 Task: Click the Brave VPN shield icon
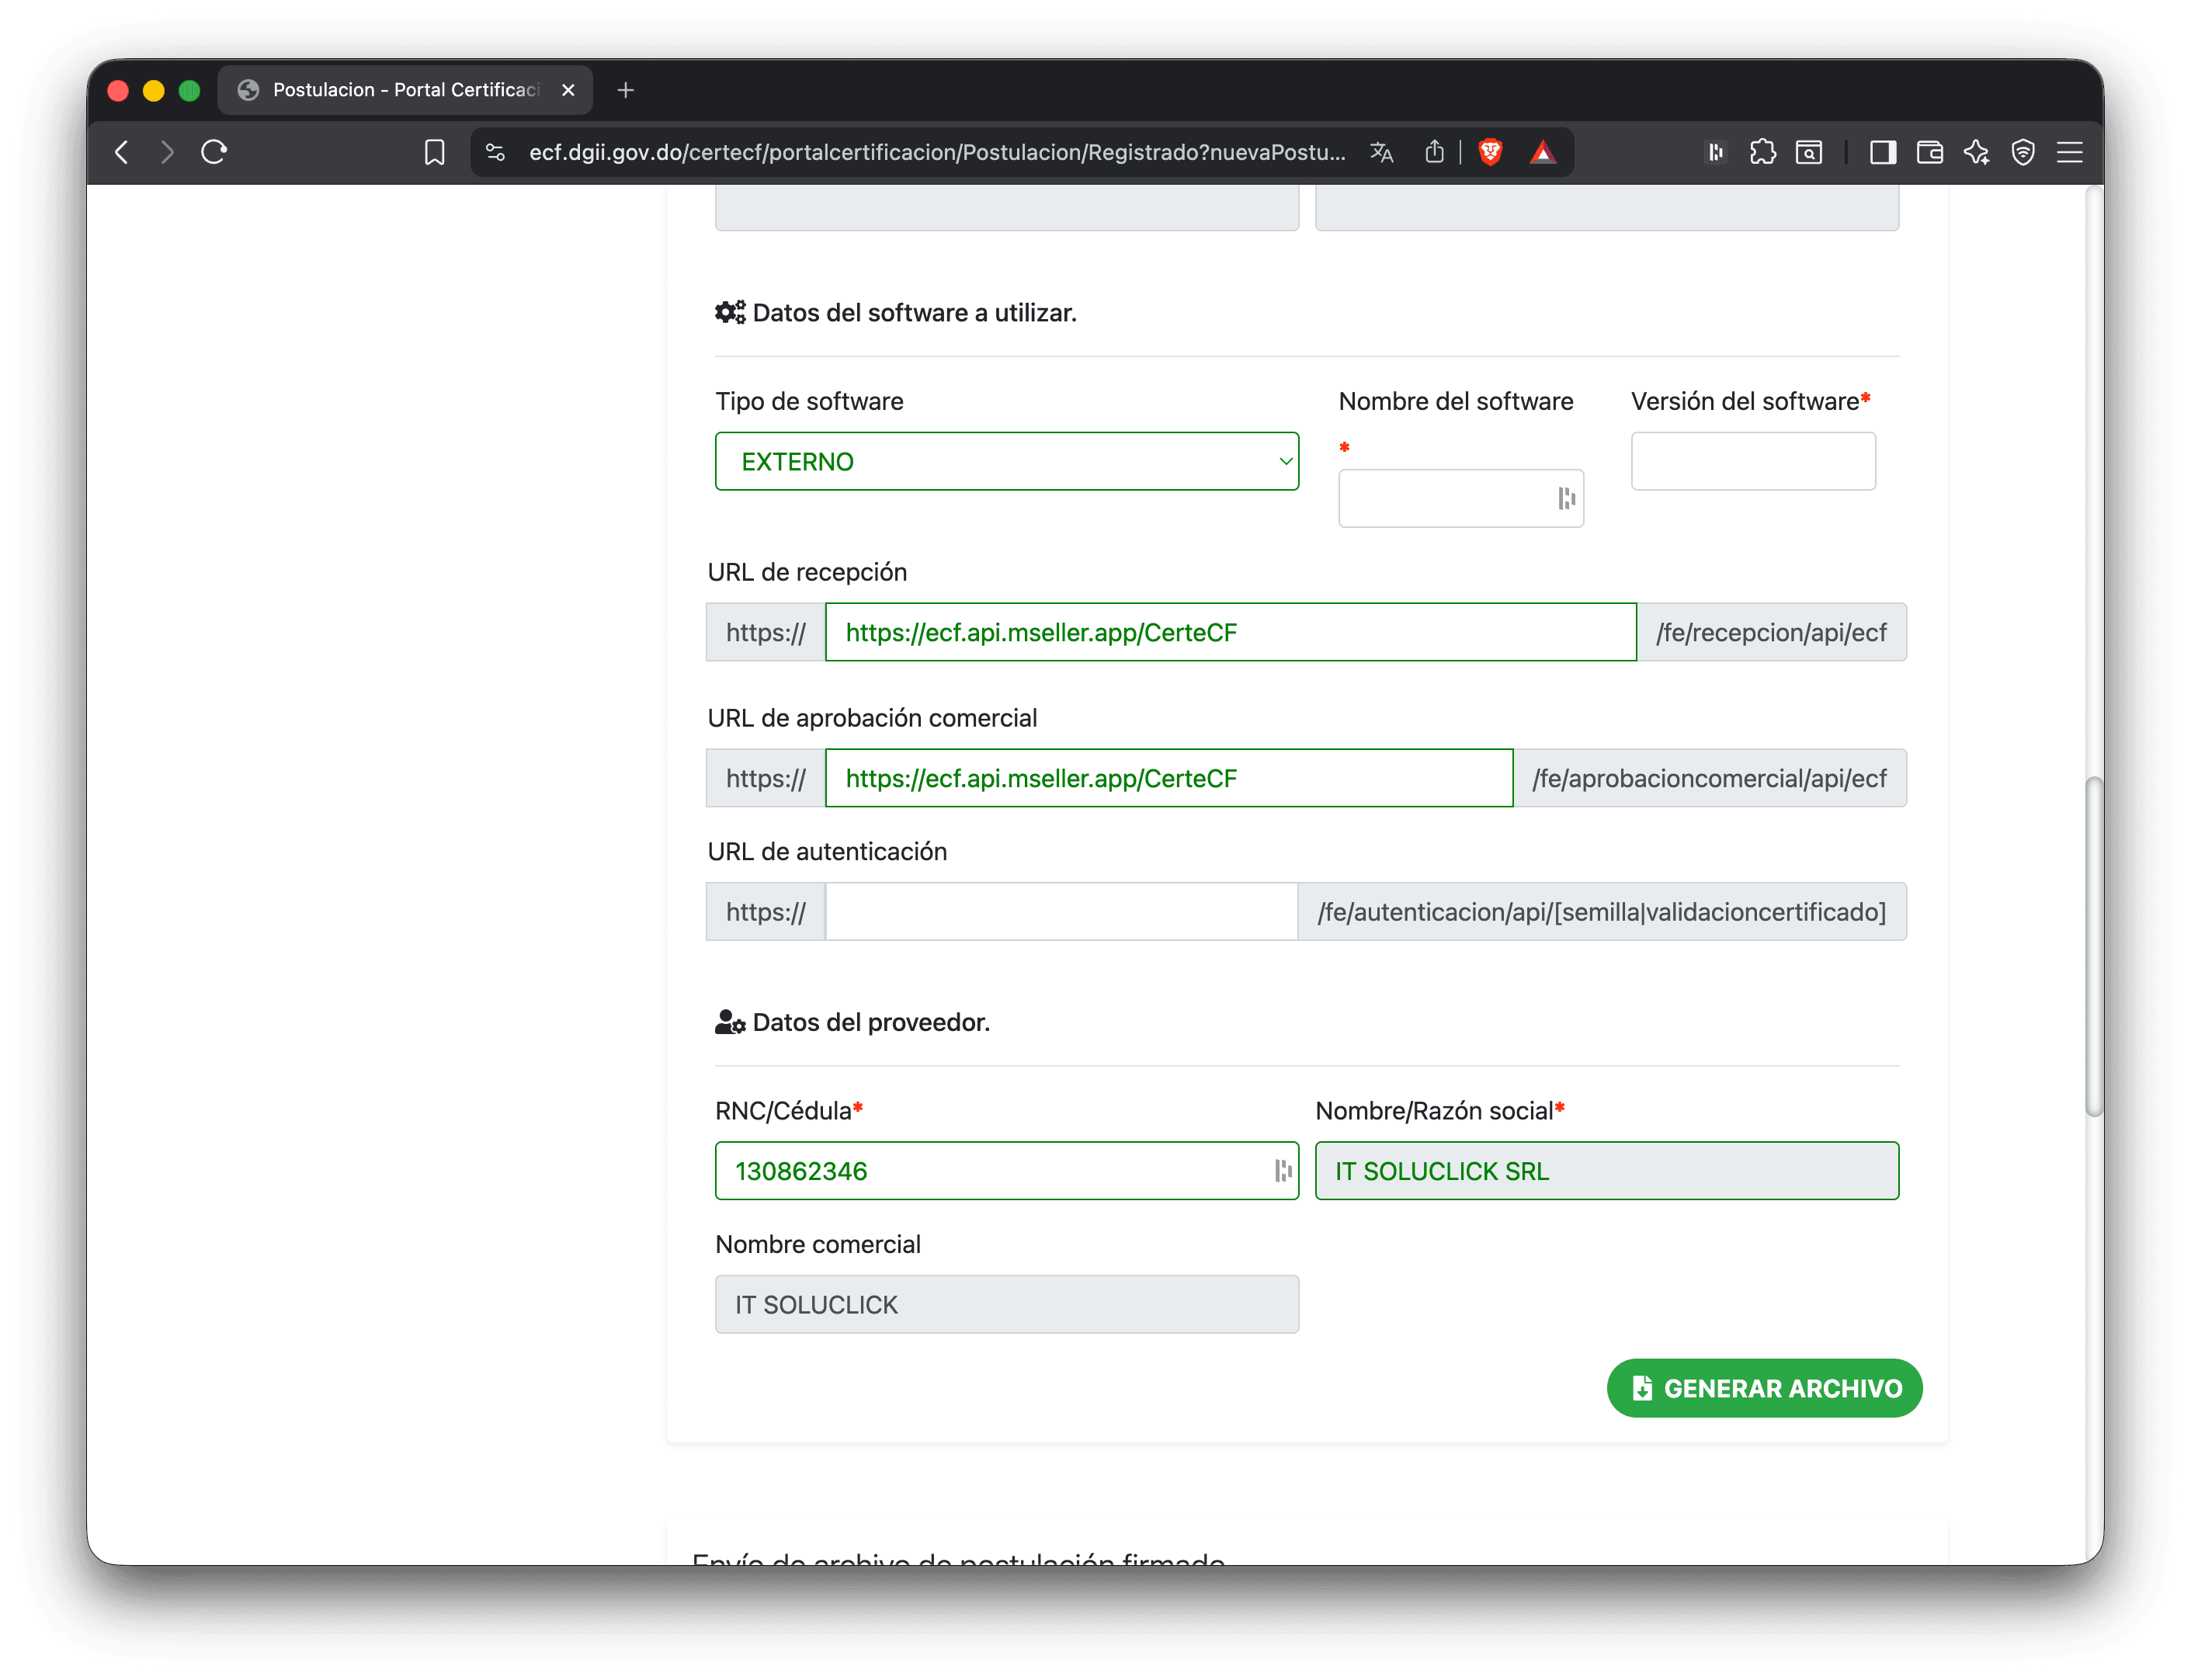2023,152
